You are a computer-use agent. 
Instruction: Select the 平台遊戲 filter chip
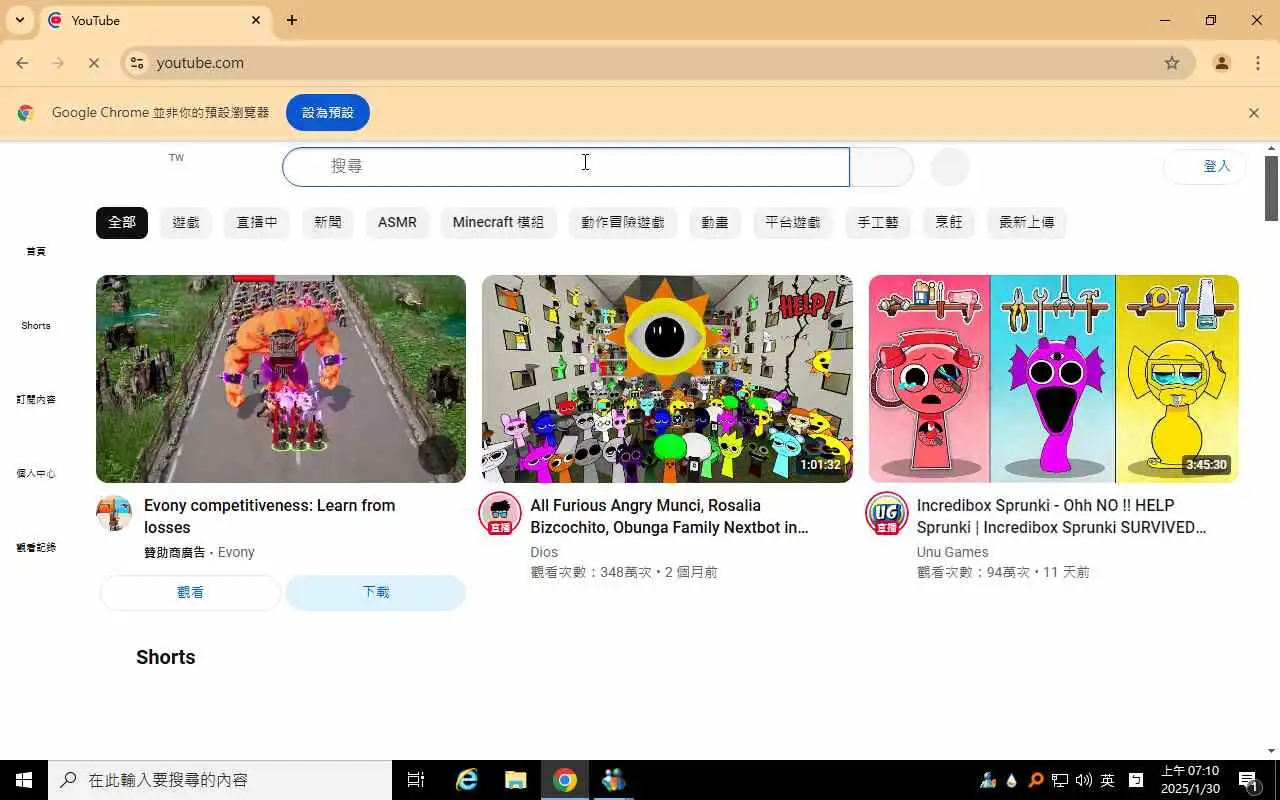[793, 222]
